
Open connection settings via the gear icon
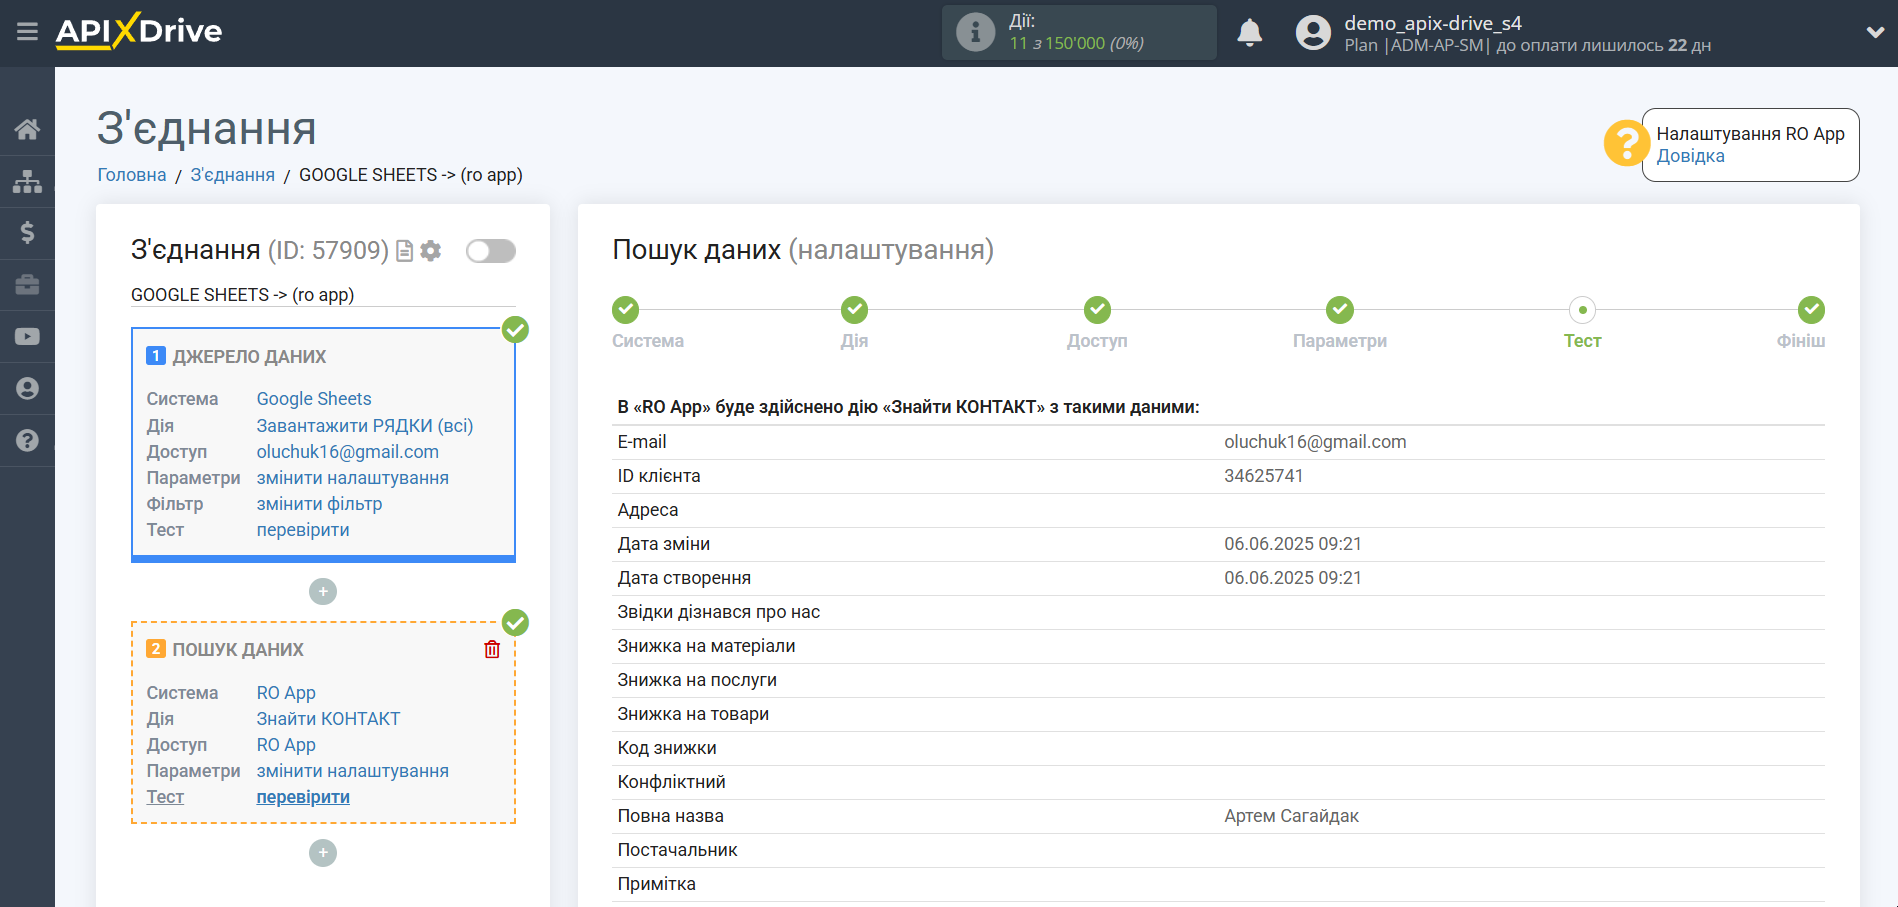click(x=430, y=251)
